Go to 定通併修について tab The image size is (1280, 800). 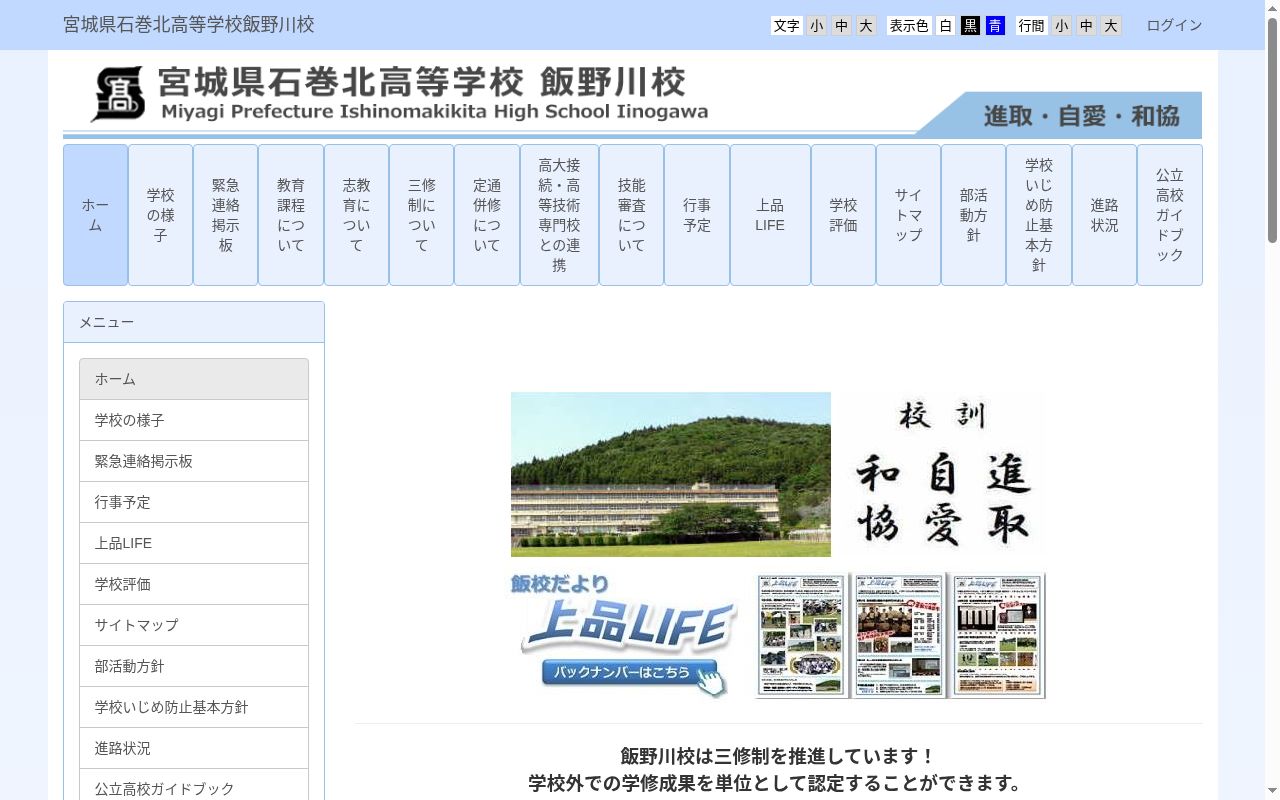[487, 215]
